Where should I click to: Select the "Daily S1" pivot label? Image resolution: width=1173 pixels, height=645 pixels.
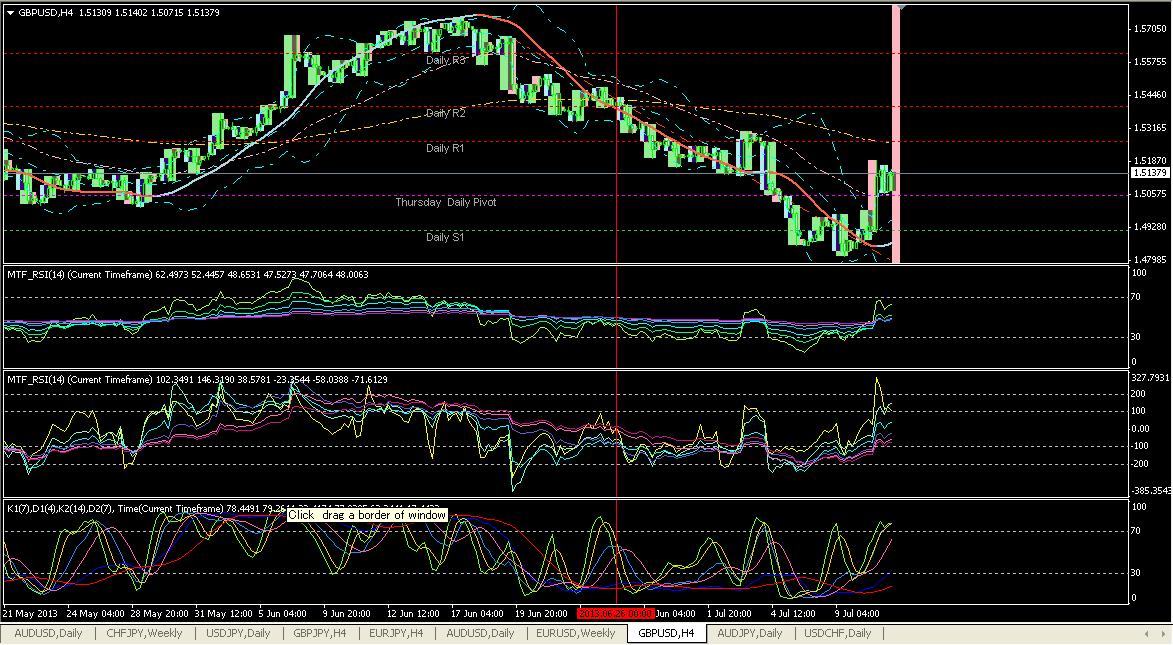click(x=445, y=237)
